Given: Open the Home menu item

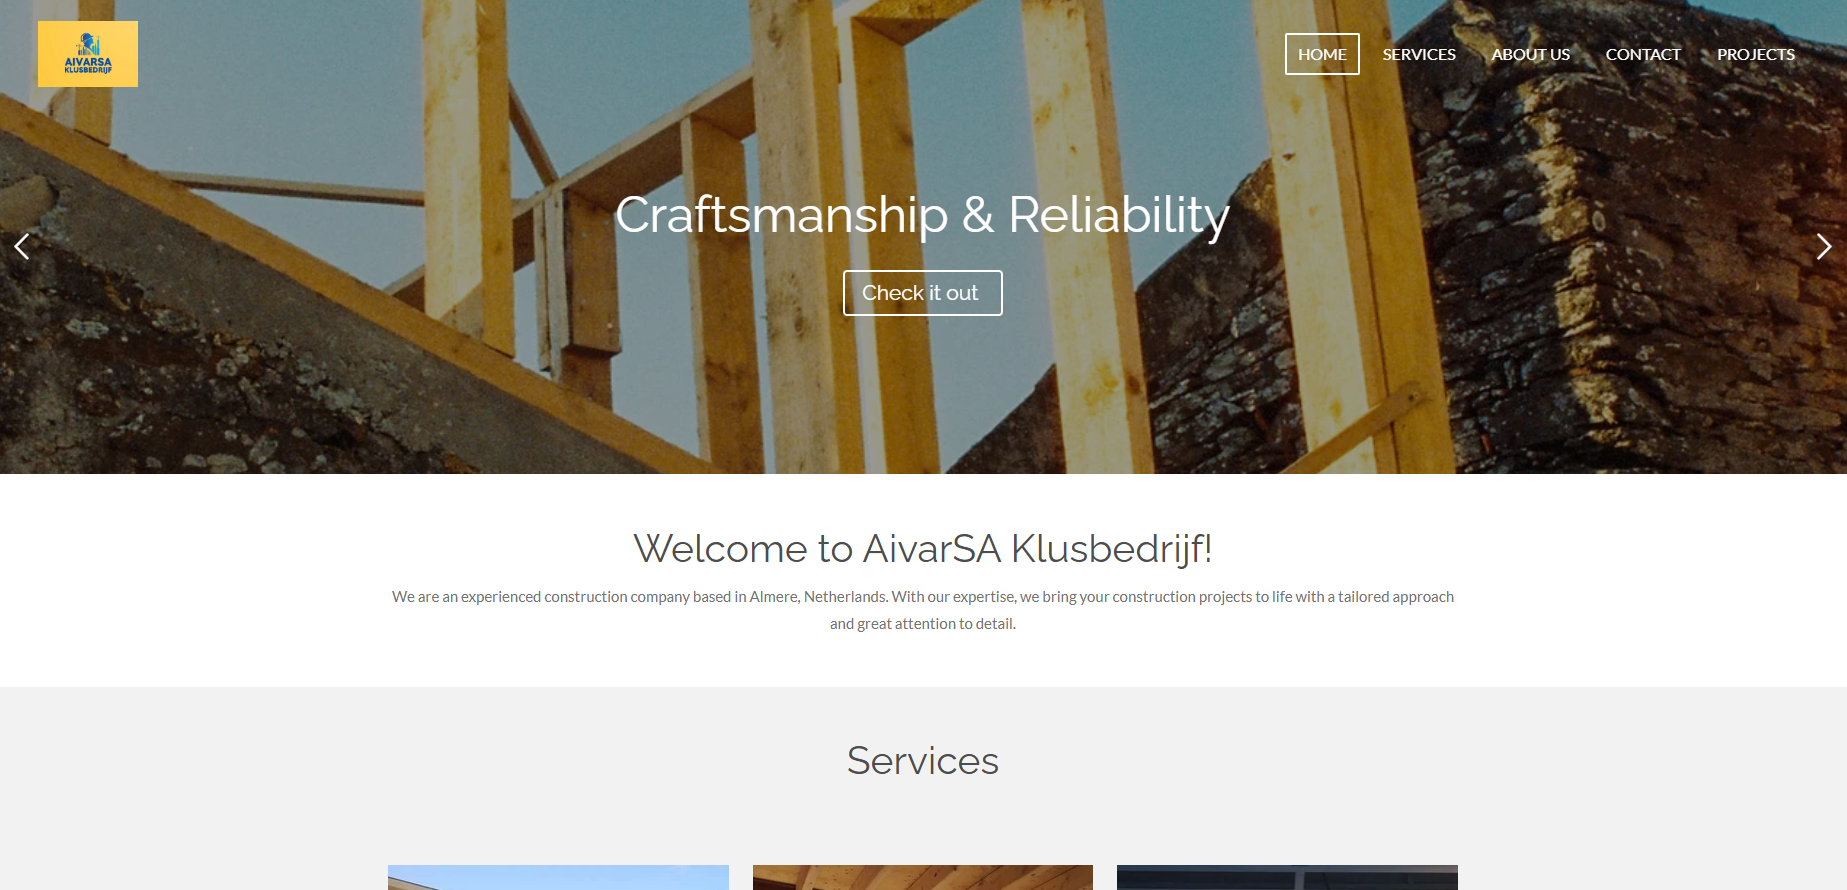Looking at the screenshot, I should click(1322, 54).
